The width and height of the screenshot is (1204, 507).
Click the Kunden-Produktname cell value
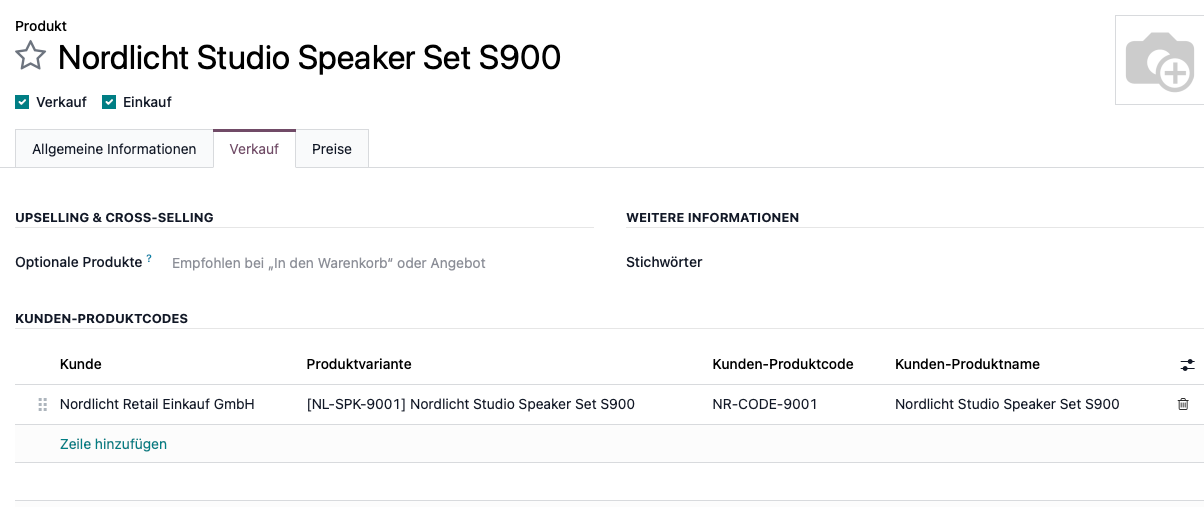click(x=1007, y=404)
